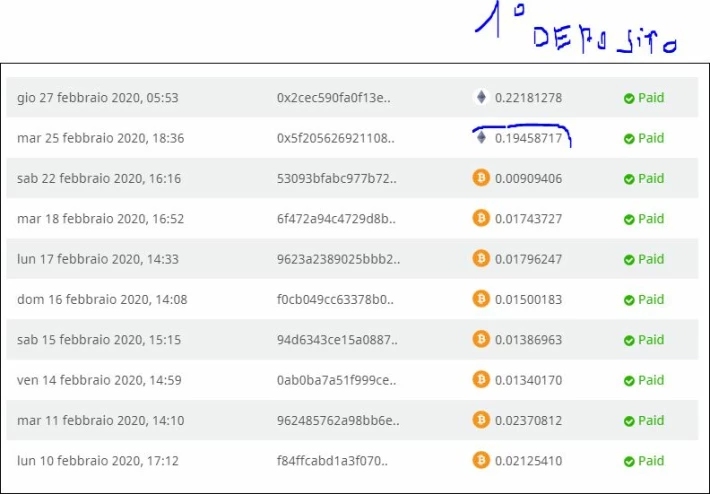
Task: Select date sab 15 febbraio 2020, 15:15
Action: 99,340
